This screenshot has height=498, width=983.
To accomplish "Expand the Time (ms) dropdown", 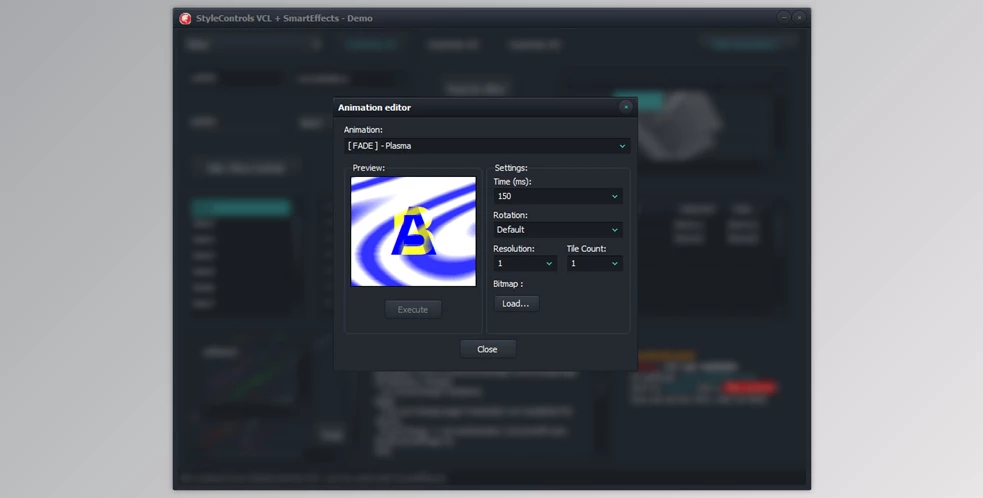I will point(557,196).
